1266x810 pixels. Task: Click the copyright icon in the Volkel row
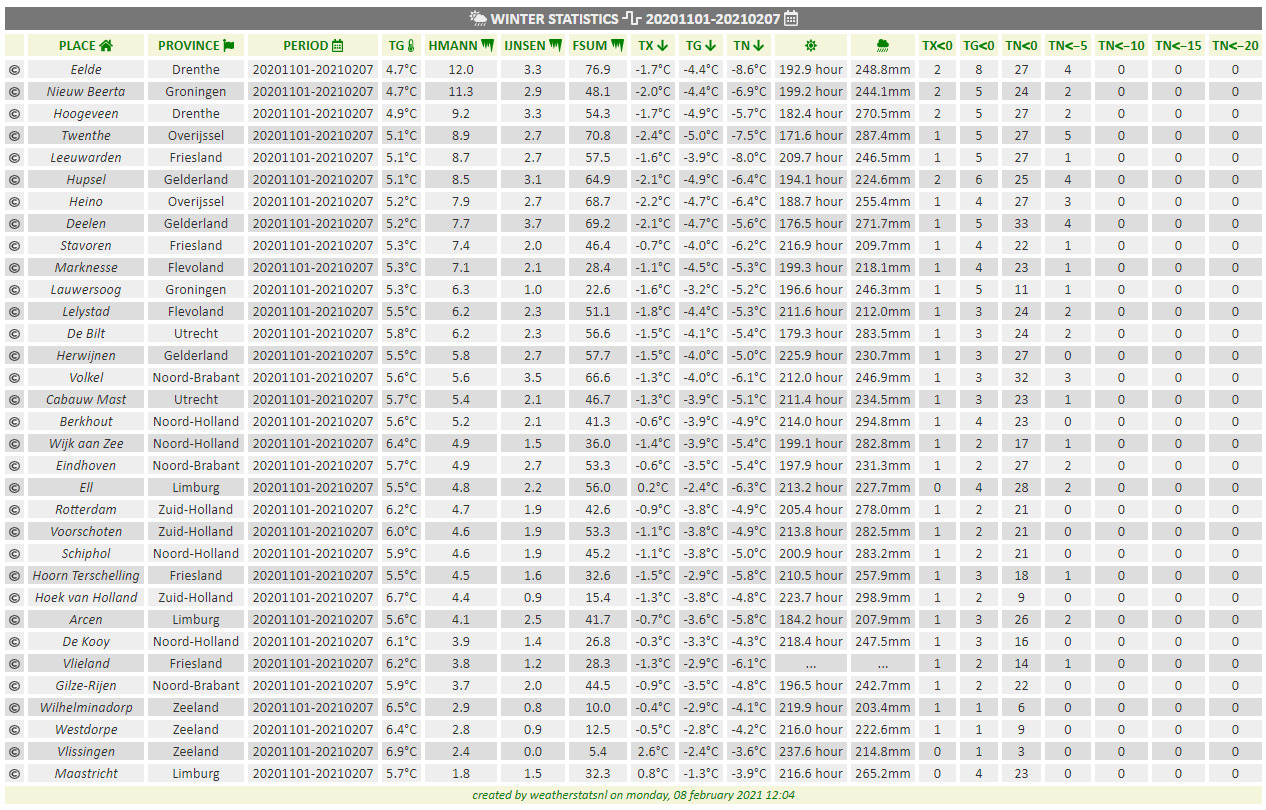[x=14, y=378]
